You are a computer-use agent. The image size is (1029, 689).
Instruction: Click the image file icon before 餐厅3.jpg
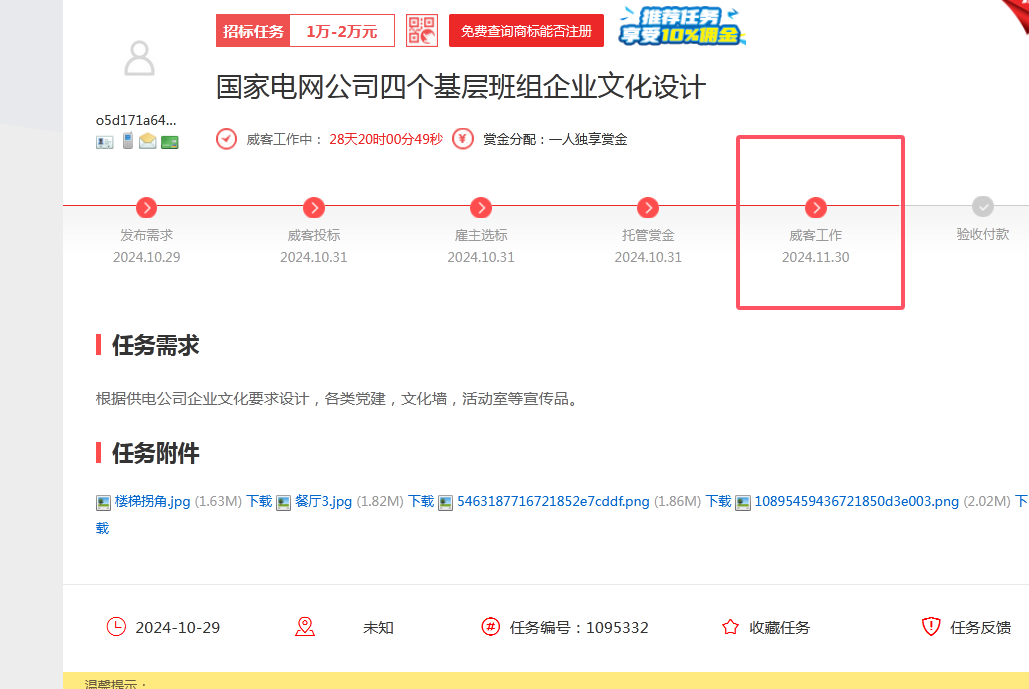pyautogui.click(x=284, y=503)
